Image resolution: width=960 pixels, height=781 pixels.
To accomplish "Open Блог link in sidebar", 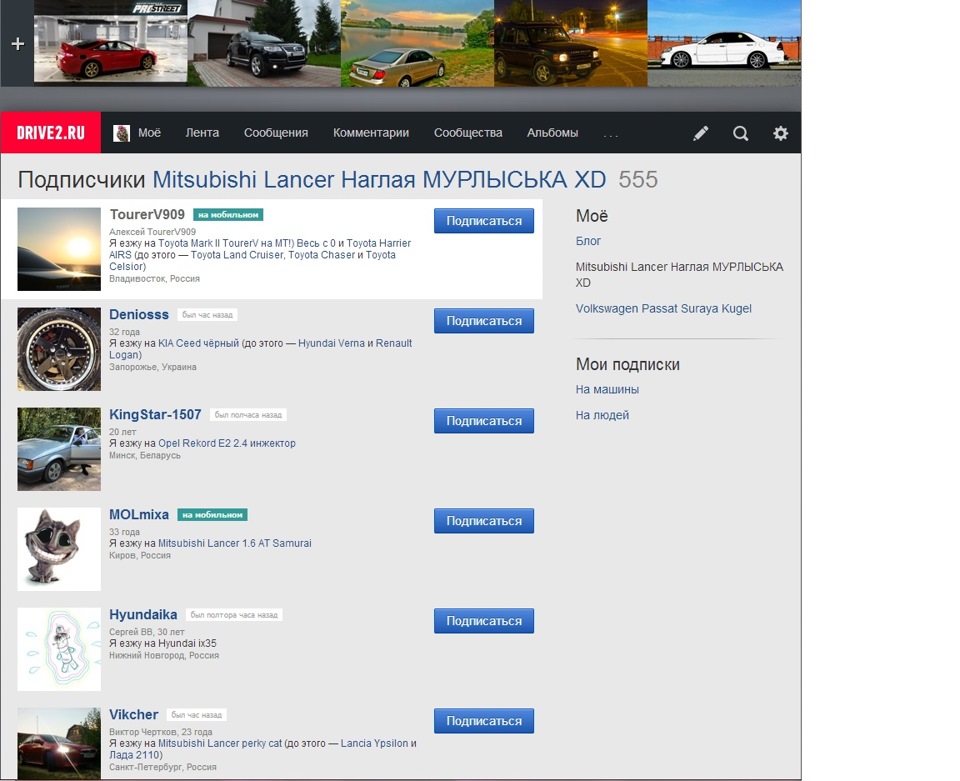I will point(588,241).
